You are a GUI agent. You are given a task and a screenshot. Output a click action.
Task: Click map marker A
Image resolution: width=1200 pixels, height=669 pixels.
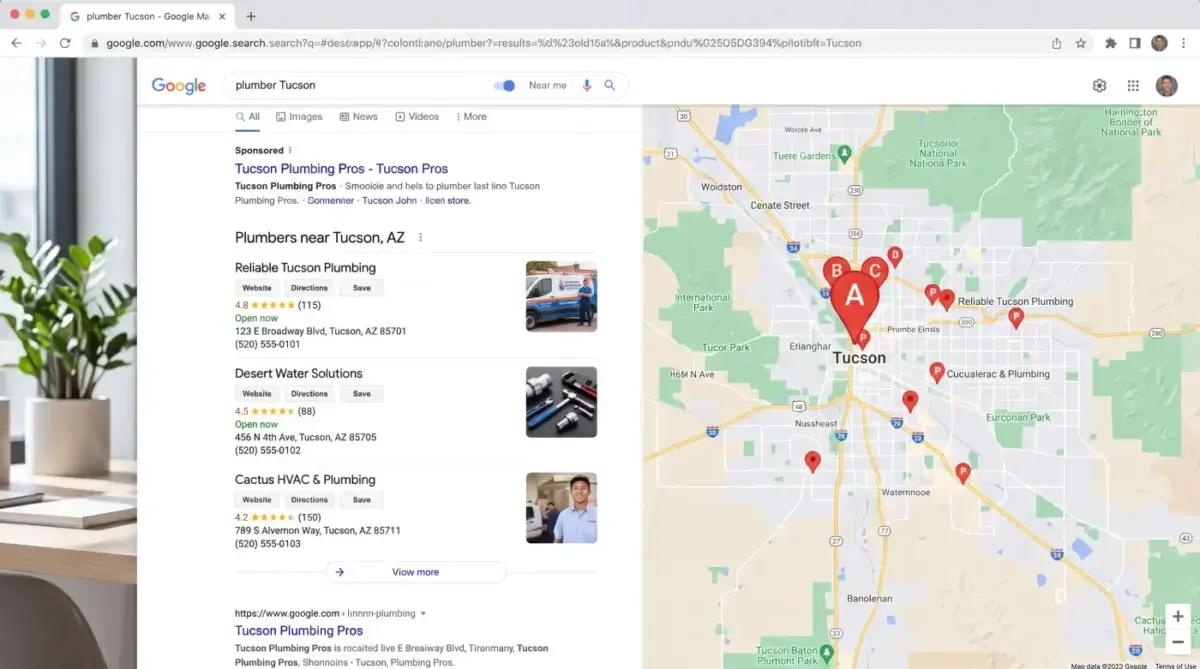point(854,302)
